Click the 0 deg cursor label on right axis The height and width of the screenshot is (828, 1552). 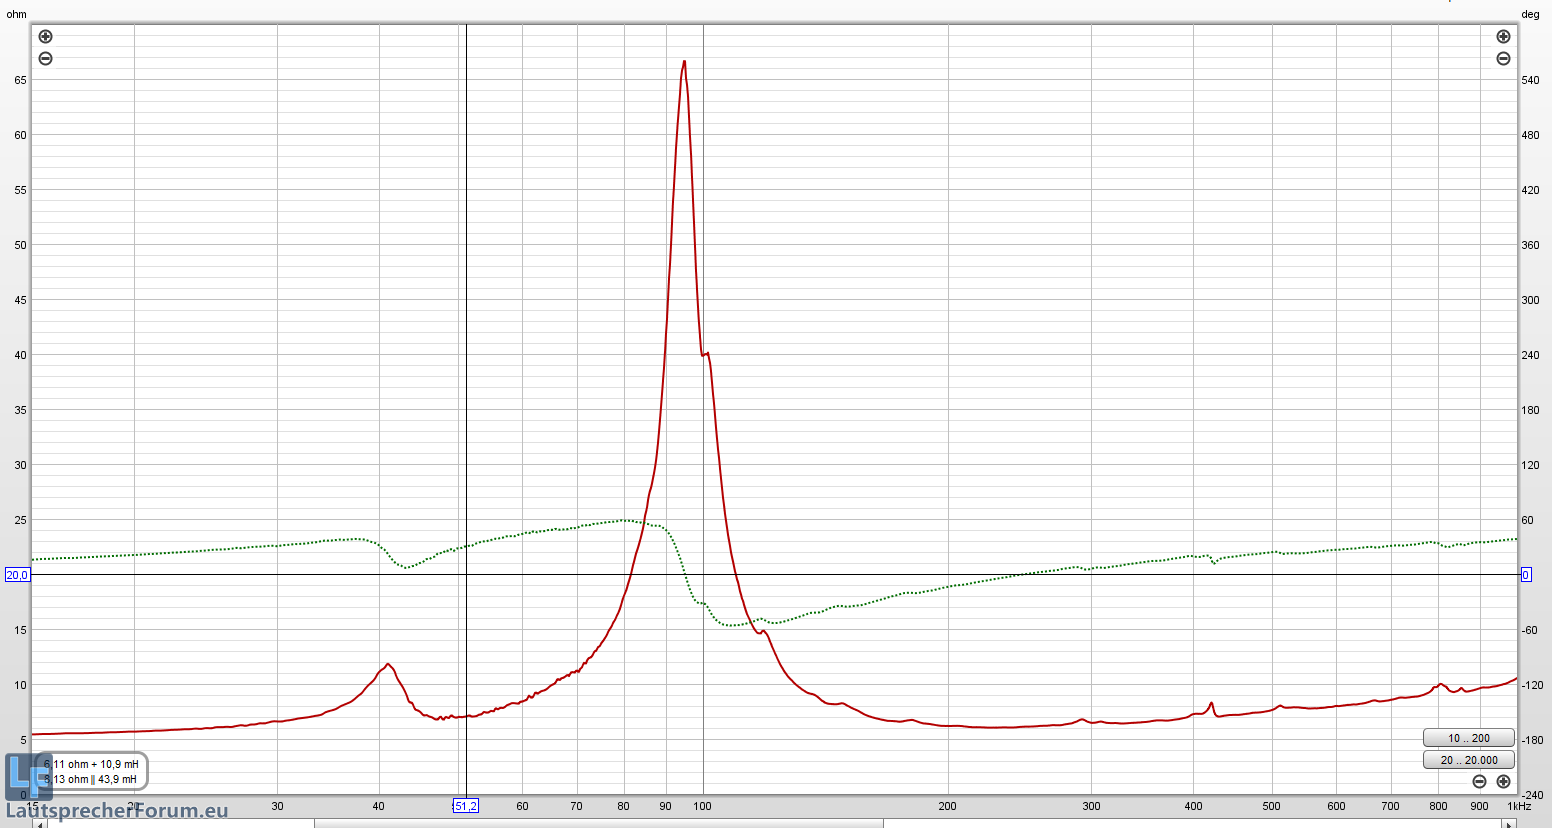tap(1526, 575)
